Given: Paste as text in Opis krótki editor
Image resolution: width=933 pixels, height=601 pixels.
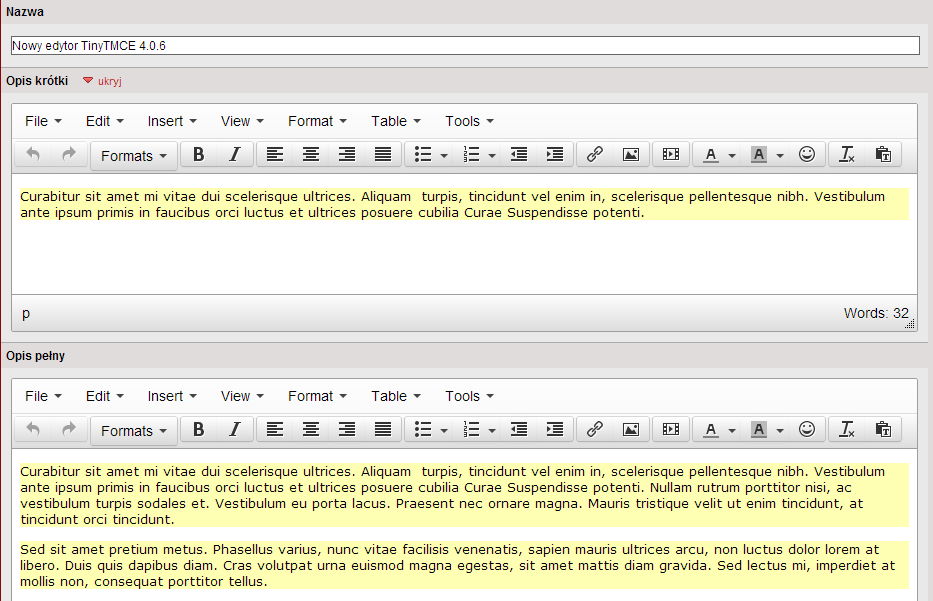Looking at the screenshot, I should pos(883,155).
